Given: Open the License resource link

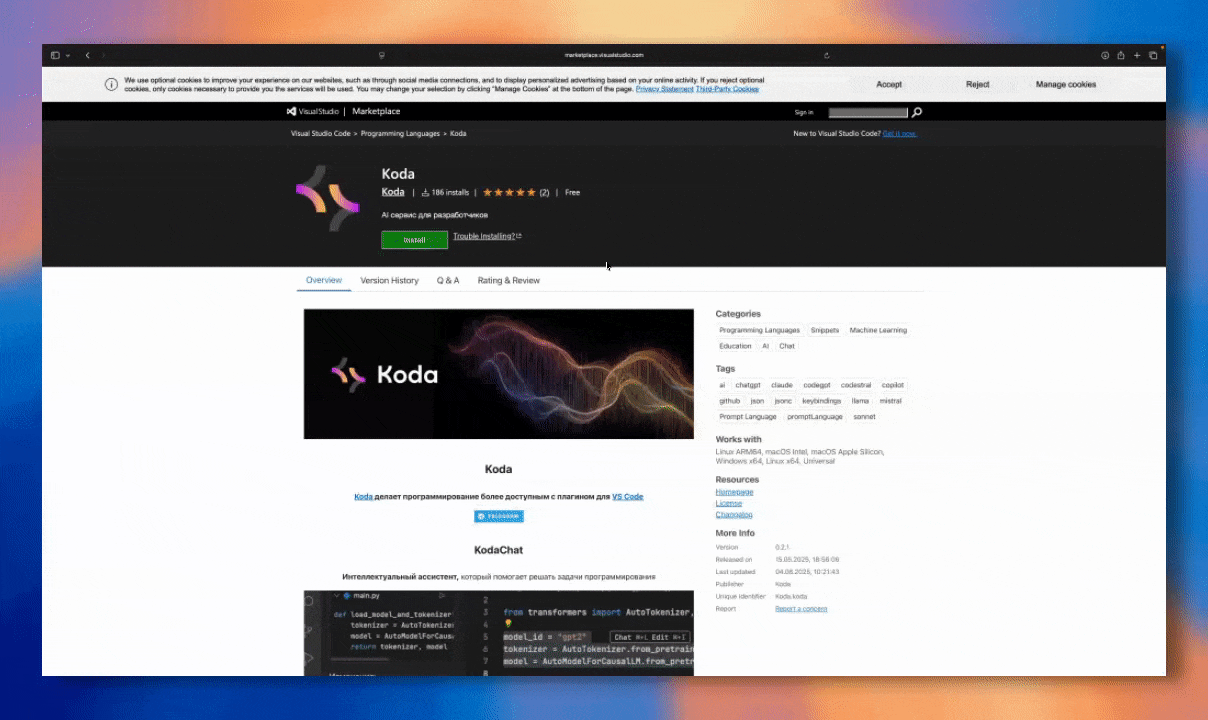Looking at the screenshot, I should pyautogui.click(x=729, y=504).
